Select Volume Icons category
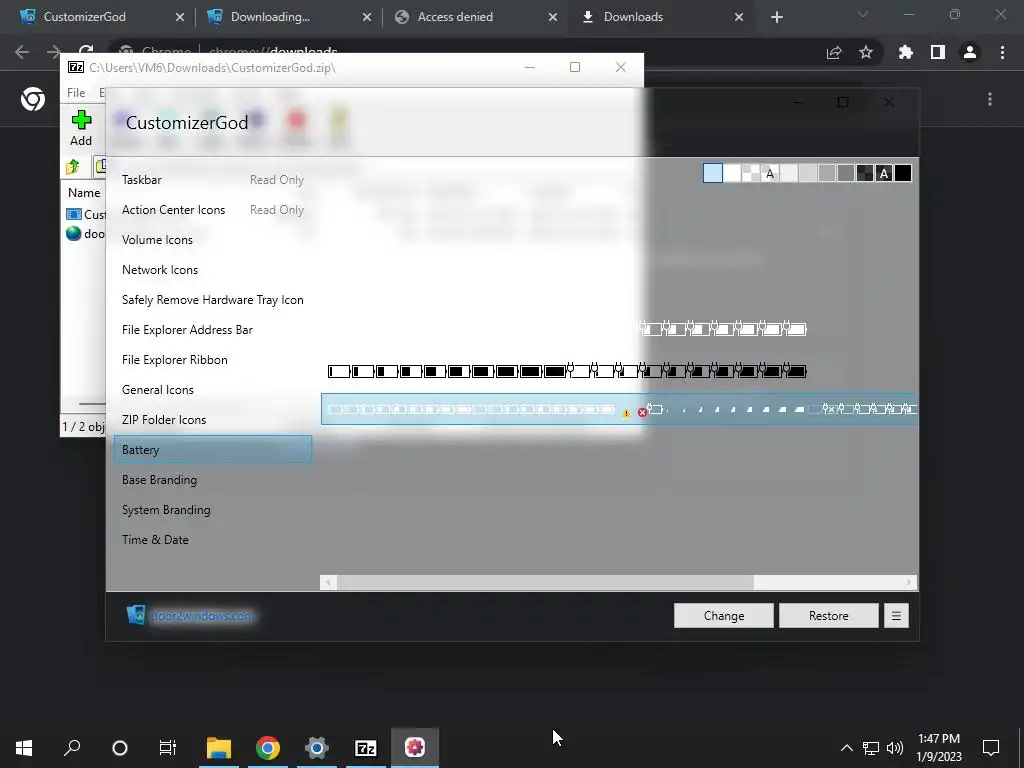The width and height of the screenshot is (1024, 768). pos(213,240)
